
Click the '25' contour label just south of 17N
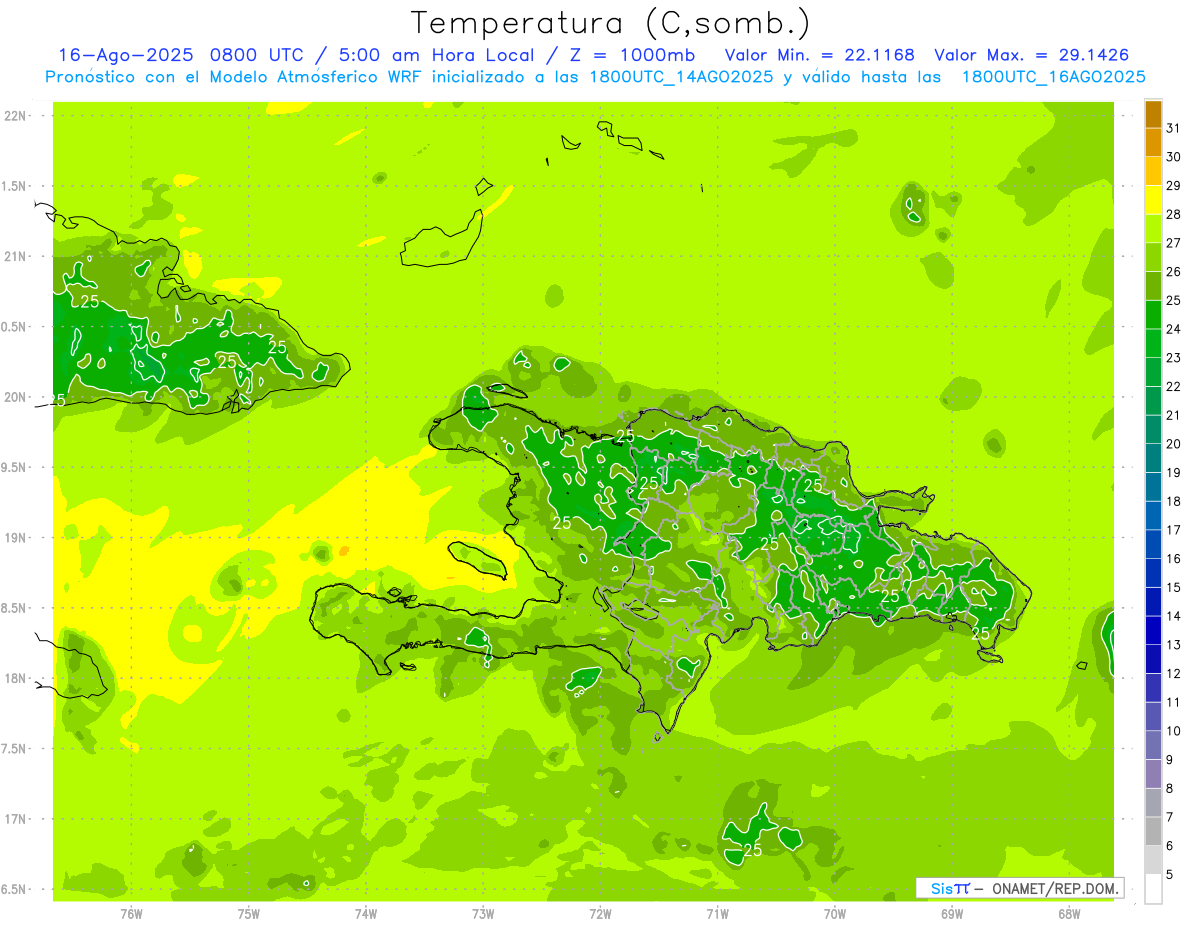click(753, 851)
